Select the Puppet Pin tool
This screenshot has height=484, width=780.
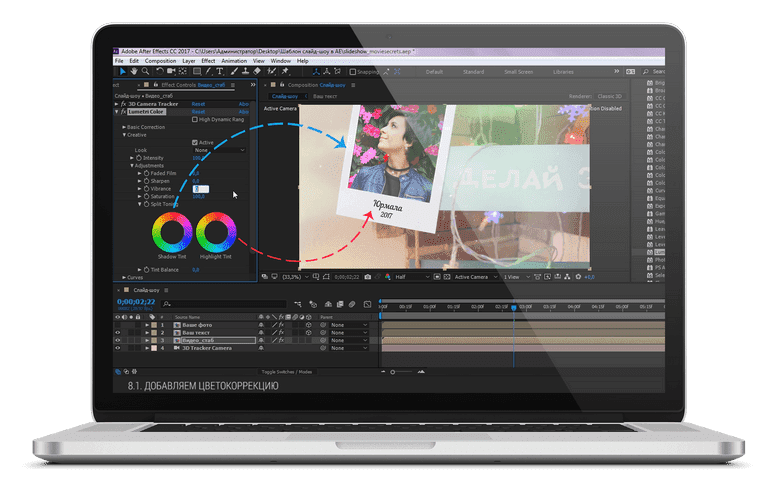286,72
